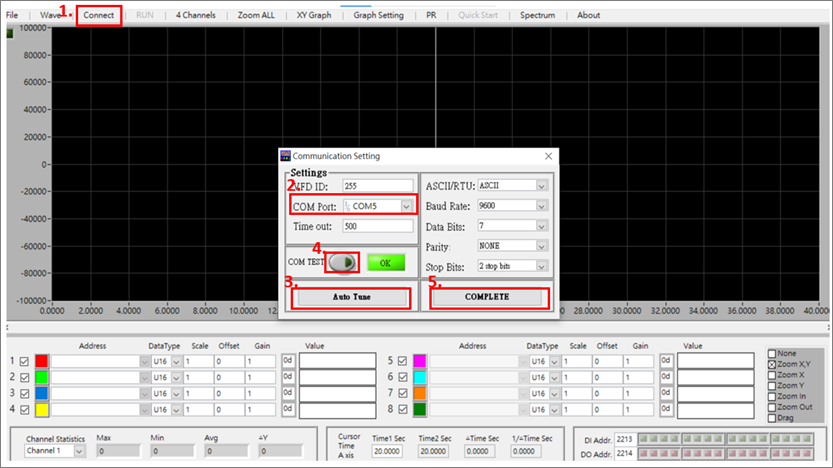Click the 0d format icon for channel 1
Screen dimensions: 833x468
click(x=288, y=361)
